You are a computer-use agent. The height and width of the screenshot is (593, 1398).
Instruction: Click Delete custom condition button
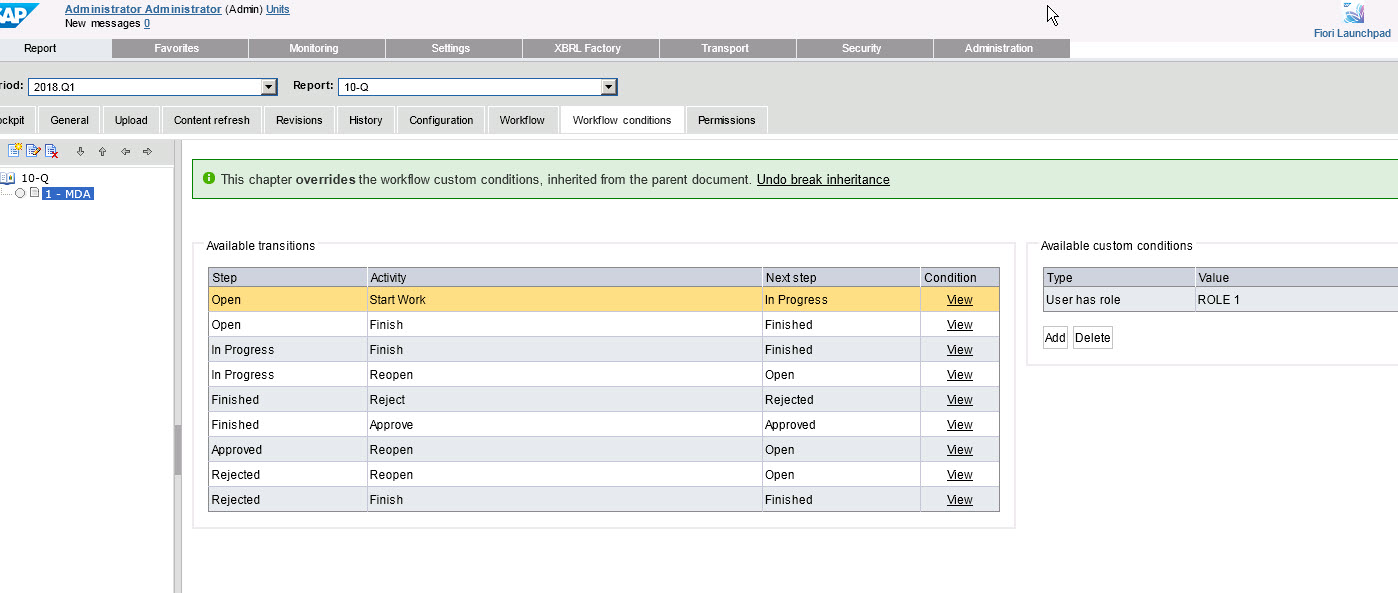pyautogui.click(x=1092, y=338)
